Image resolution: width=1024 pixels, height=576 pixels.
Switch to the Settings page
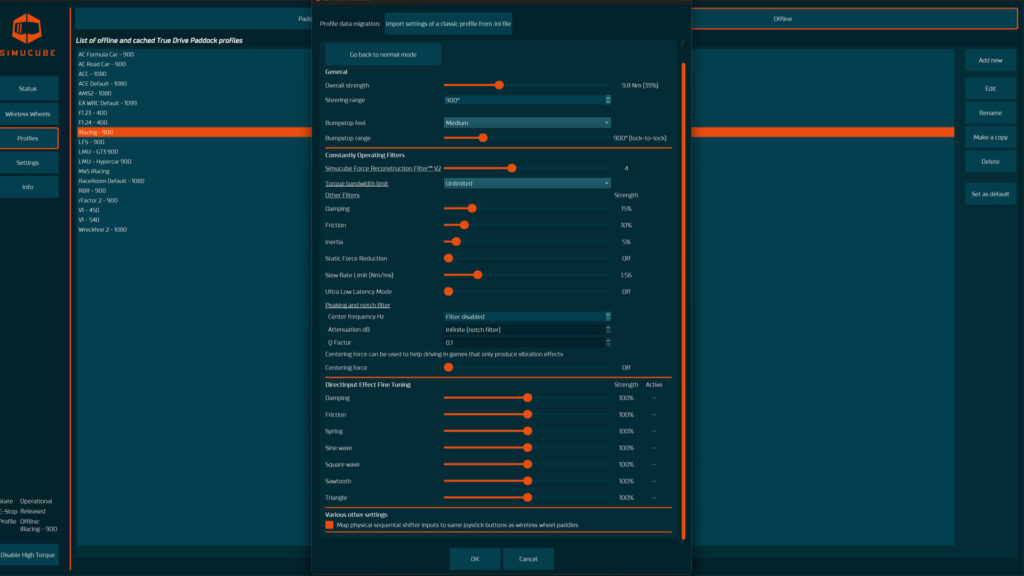pos(28,162)
